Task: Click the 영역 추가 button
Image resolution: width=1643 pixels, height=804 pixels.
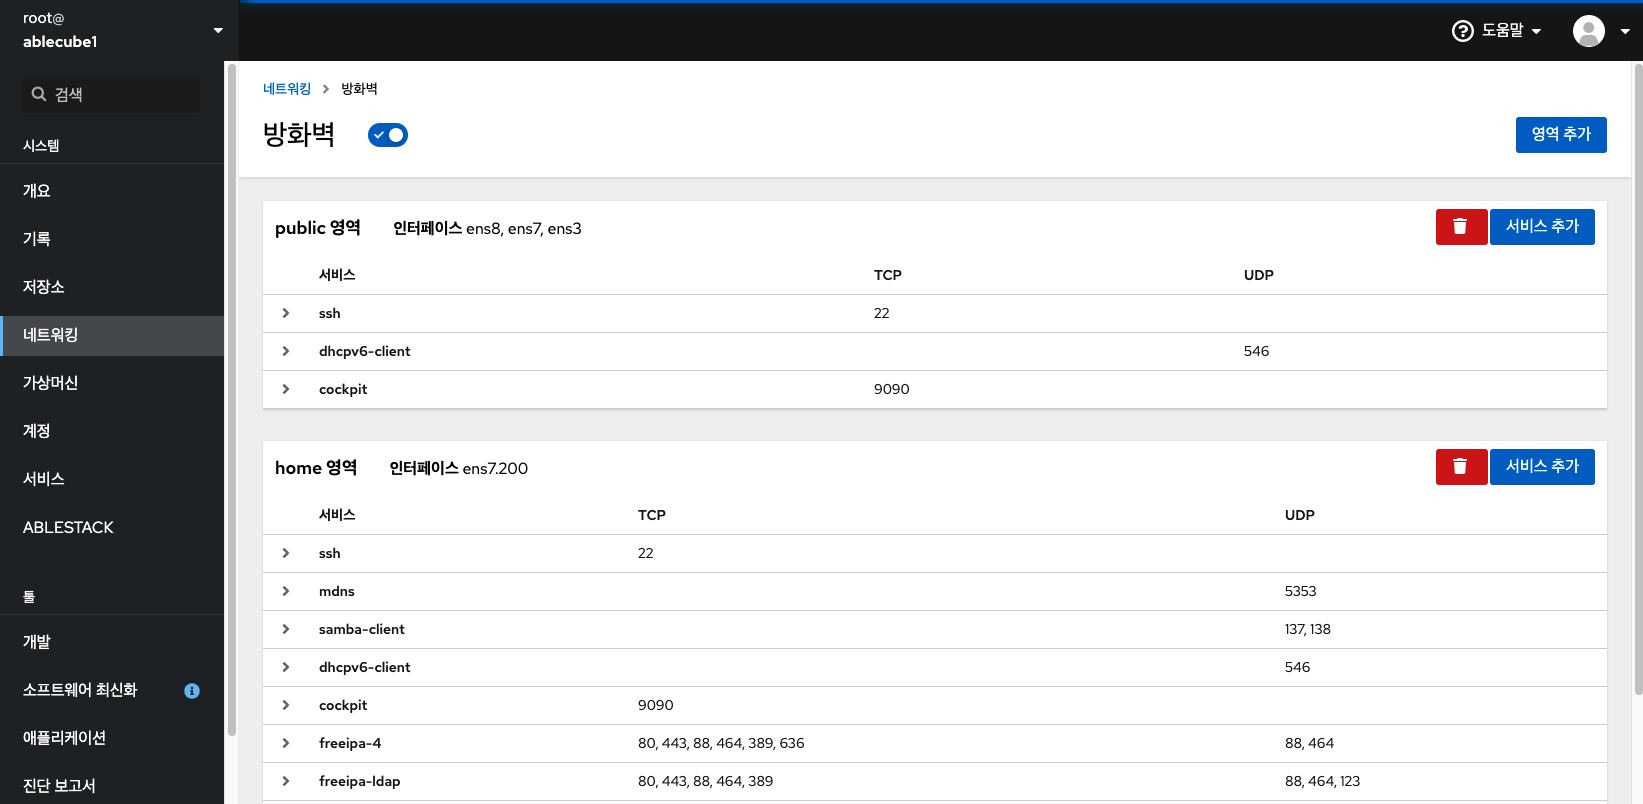Action: (1561, 135)
